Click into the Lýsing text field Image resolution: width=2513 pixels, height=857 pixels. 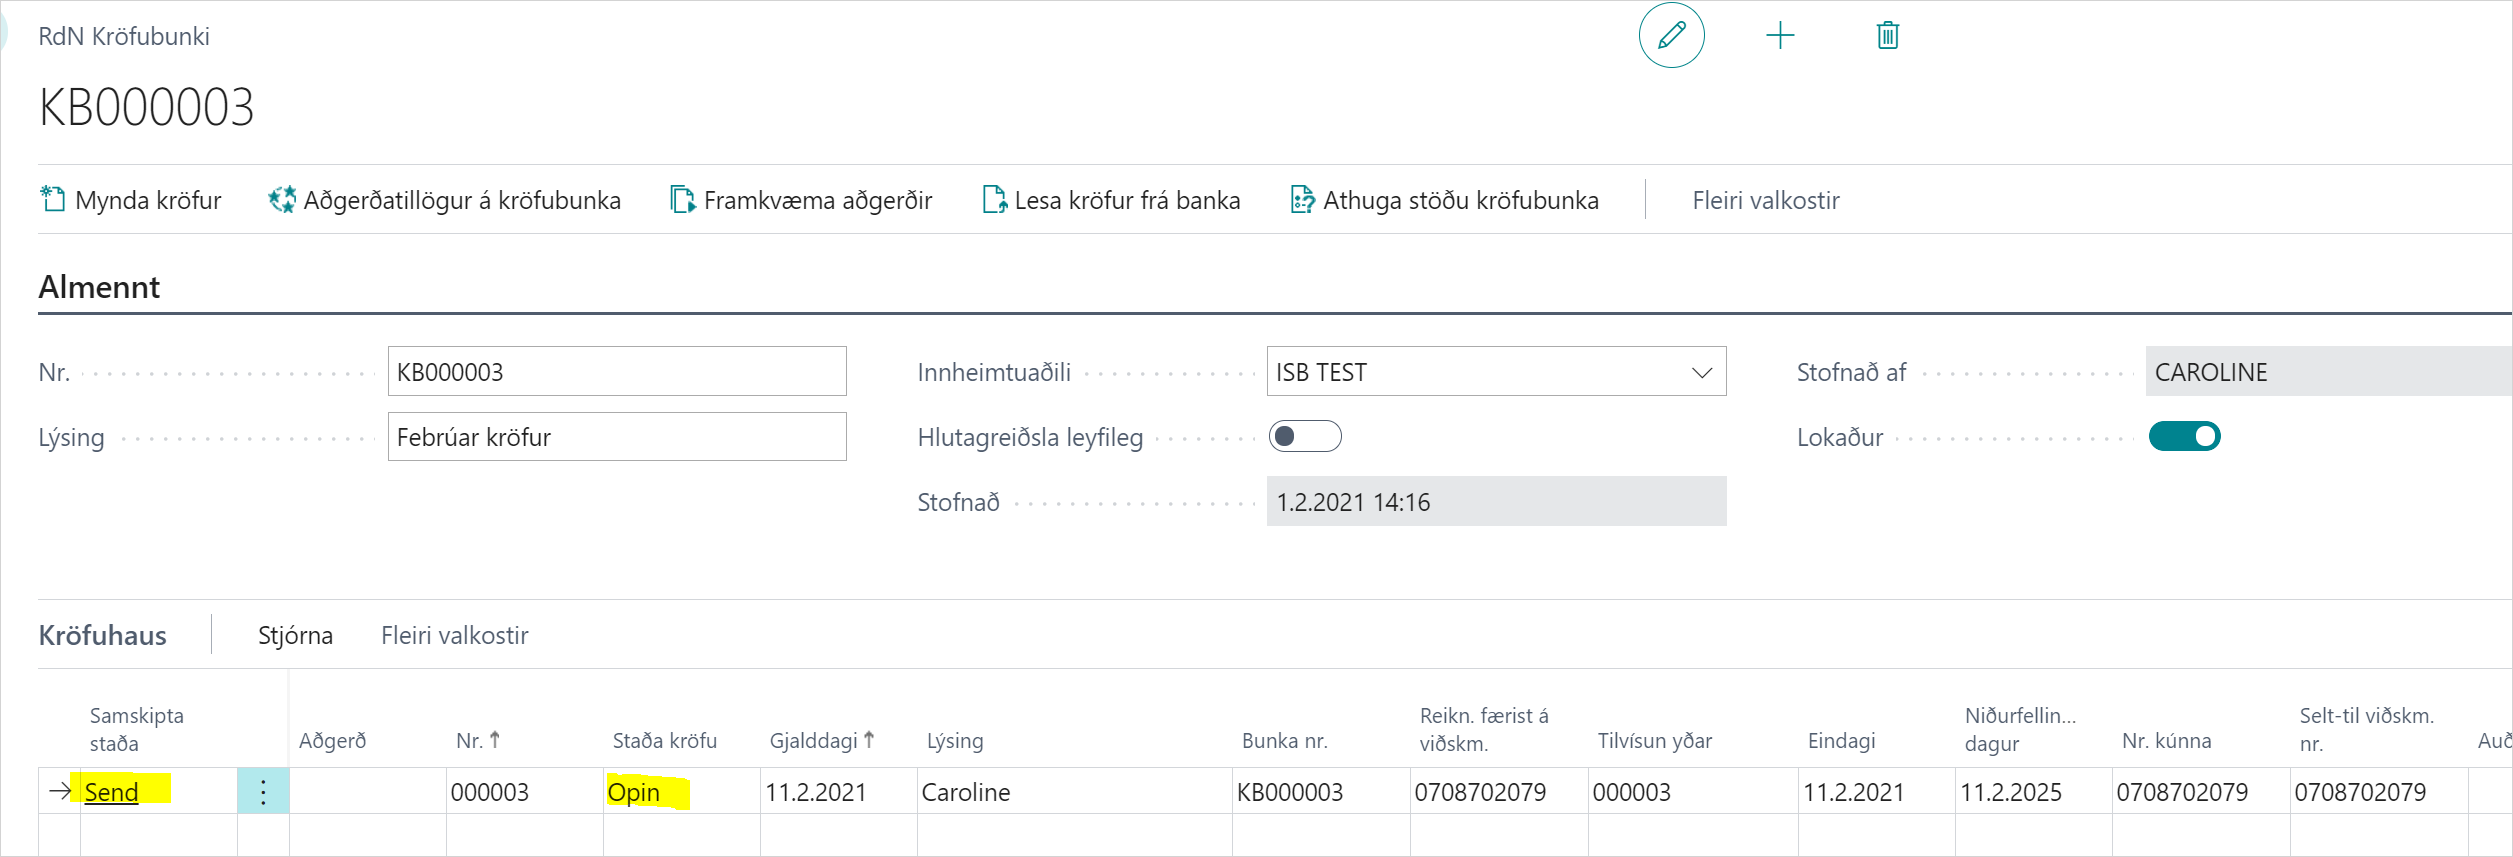[616, 437]
